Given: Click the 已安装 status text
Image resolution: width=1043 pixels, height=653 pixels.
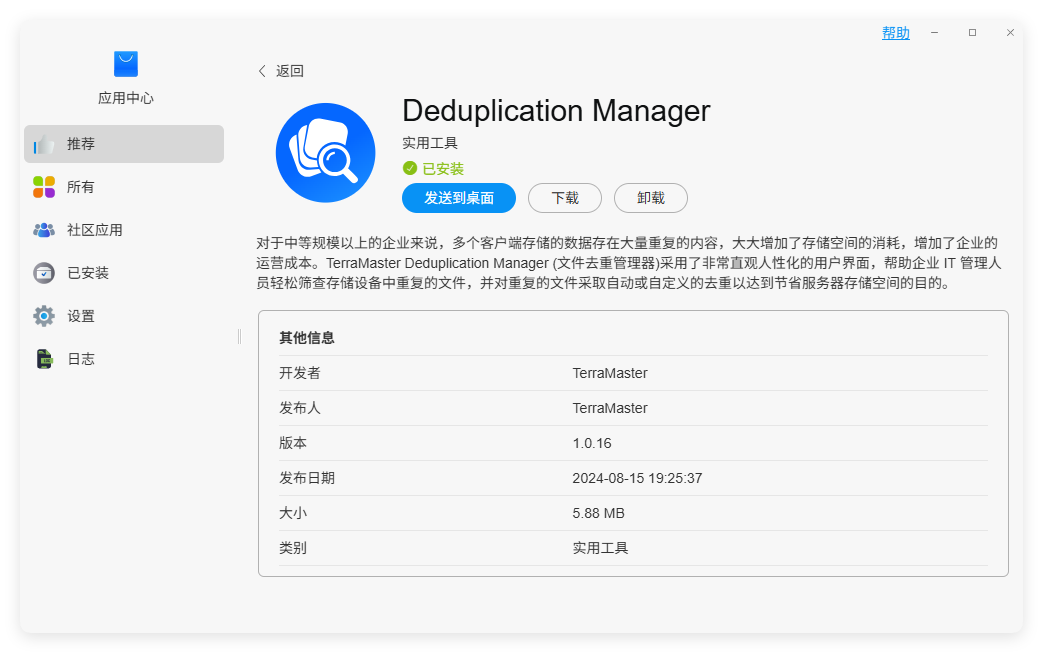Looking at the screenshot, I should click(443, 168).
